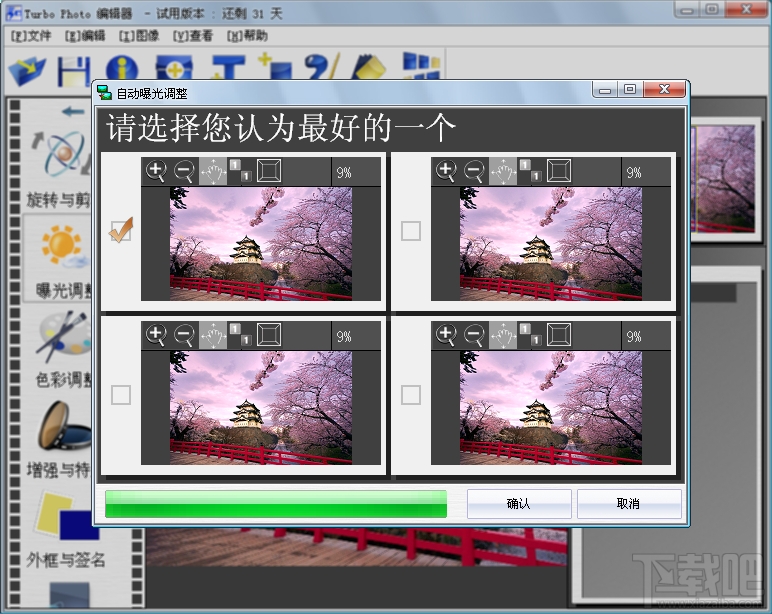Click fit-to-window icon in top-right preview
The width and height of the screenshot is (772, 614).
coord(559,170)
